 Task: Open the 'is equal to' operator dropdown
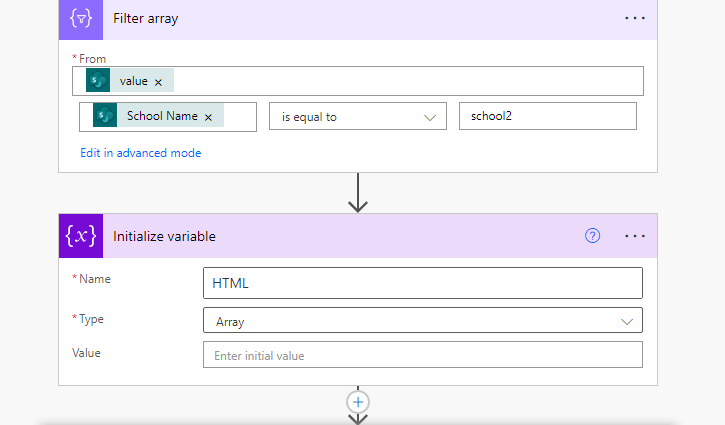click(358, 117)
